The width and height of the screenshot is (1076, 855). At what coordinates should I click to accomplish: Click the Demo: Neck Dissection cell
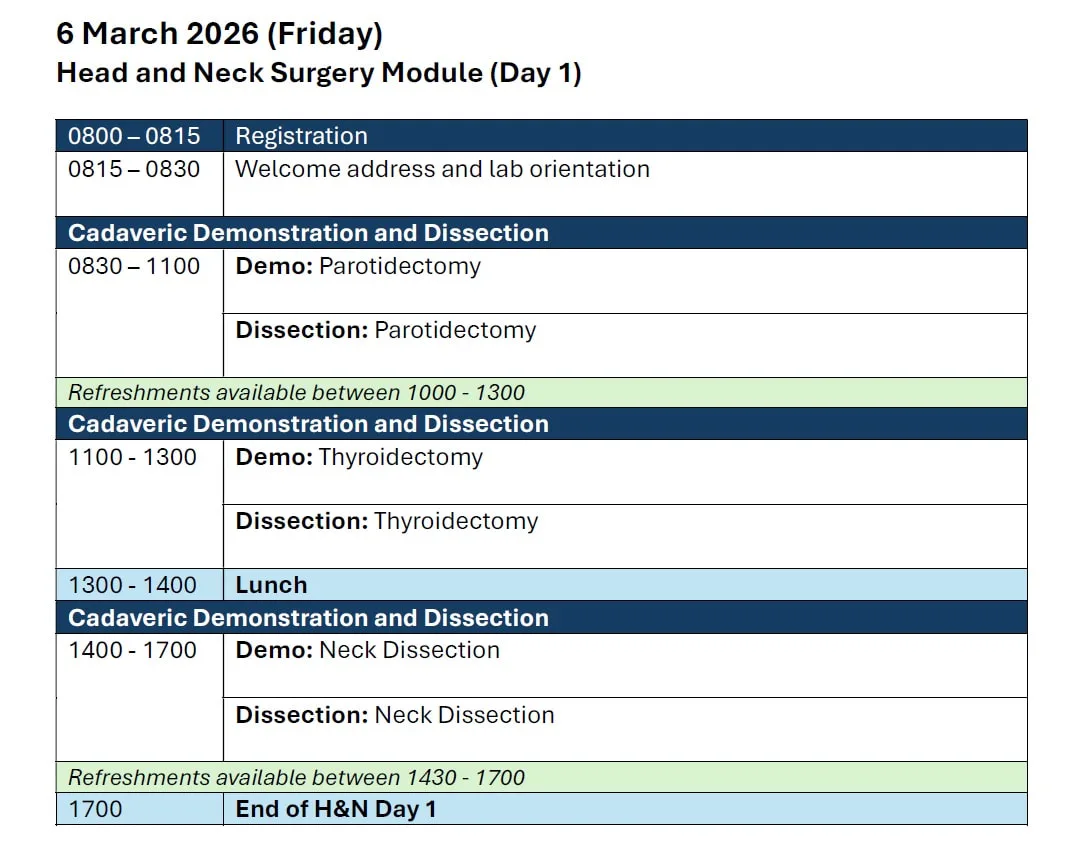point(624,666)
